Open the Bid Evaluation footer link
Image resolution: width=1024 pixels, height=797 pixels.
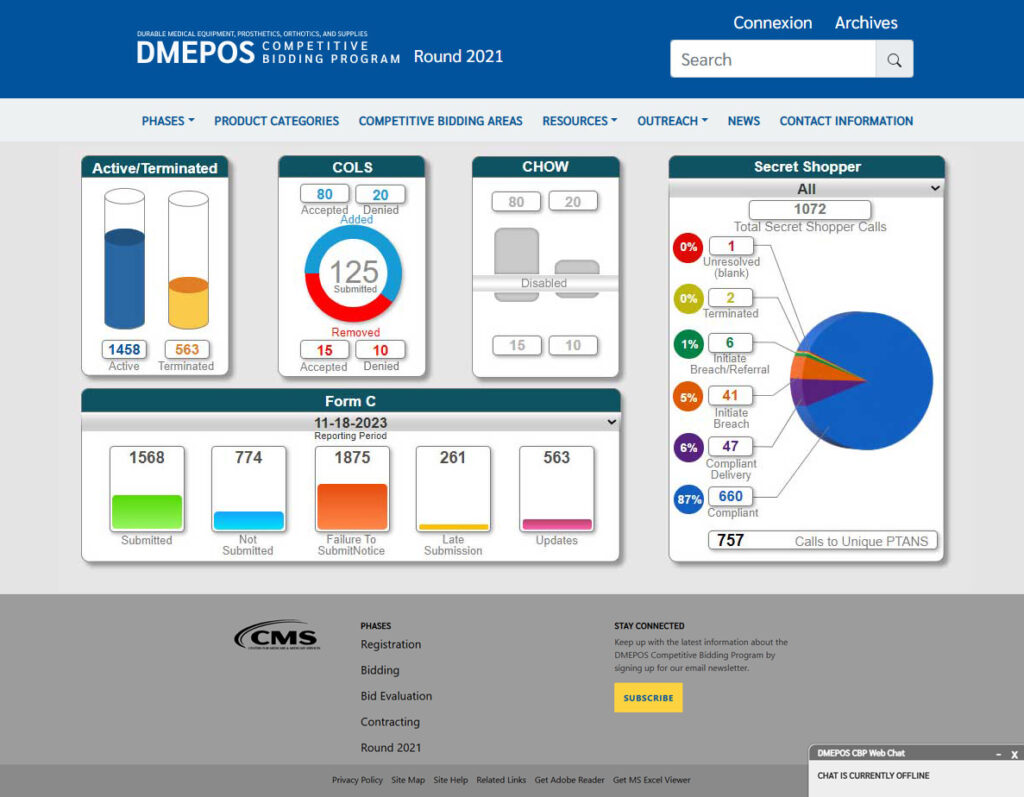(396, 696)
